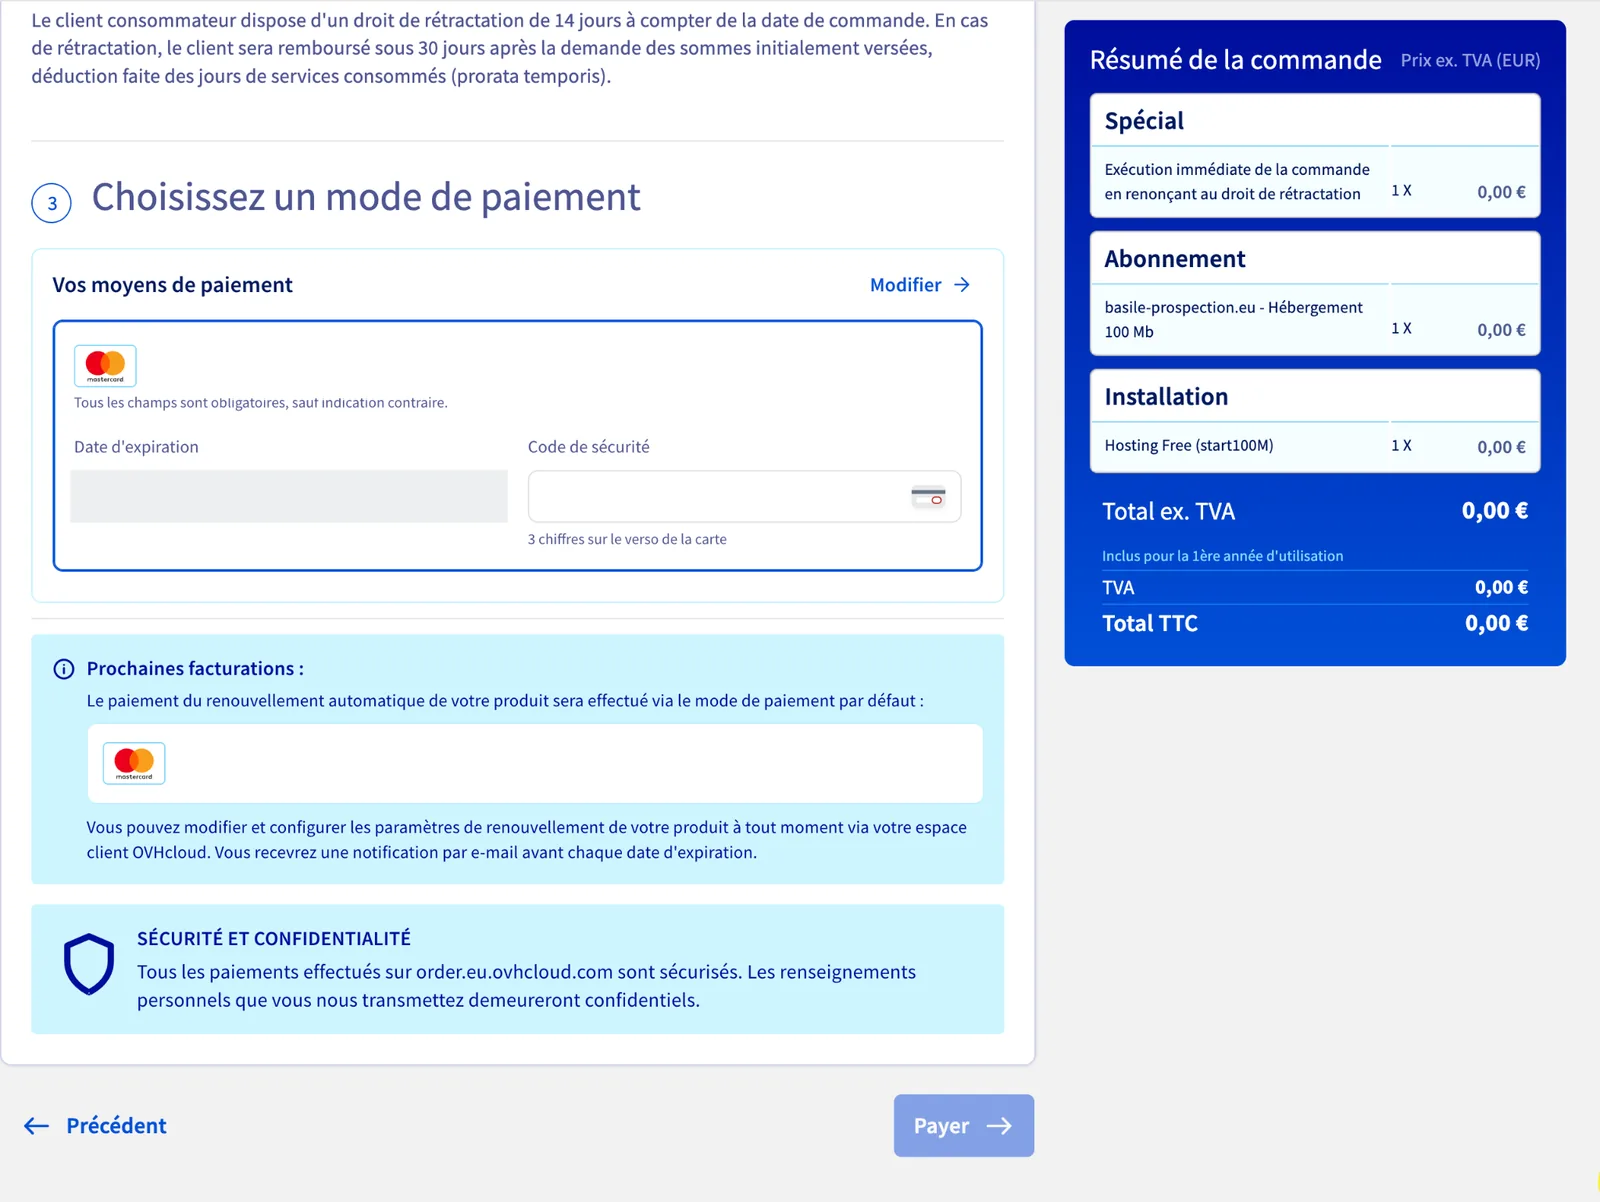The width and height of the screenshot is (1600, 1202).
Task: Open Modifier to change payment method
Action: pos(920,285)
